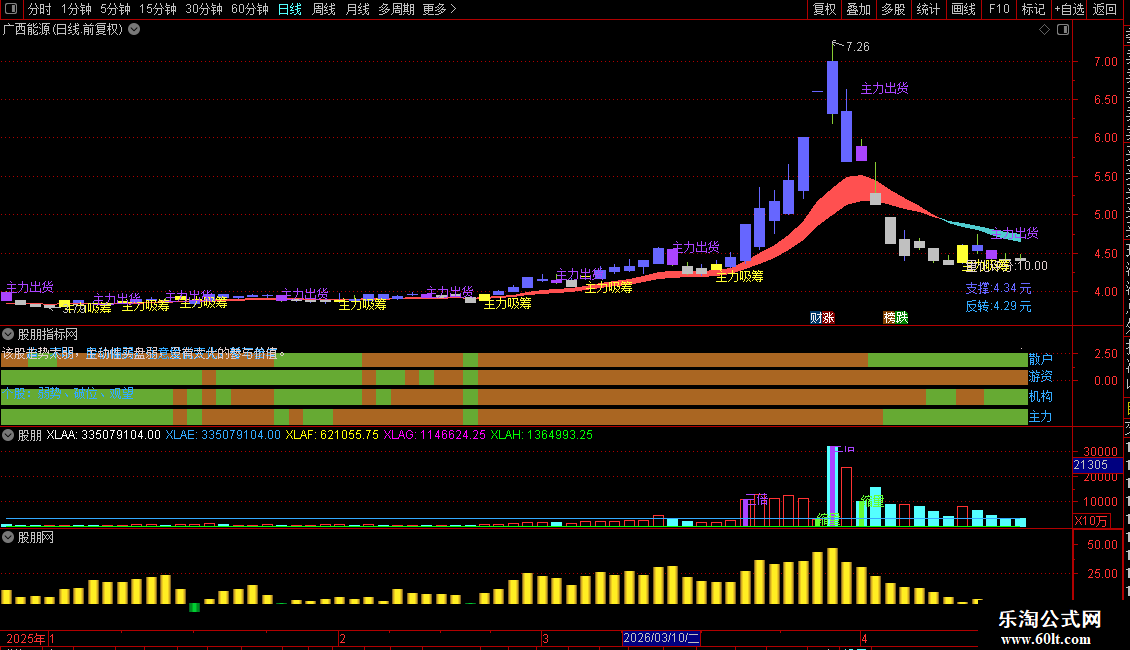
Task: Click the 主力 row label
Action: tap(1041, 417)
